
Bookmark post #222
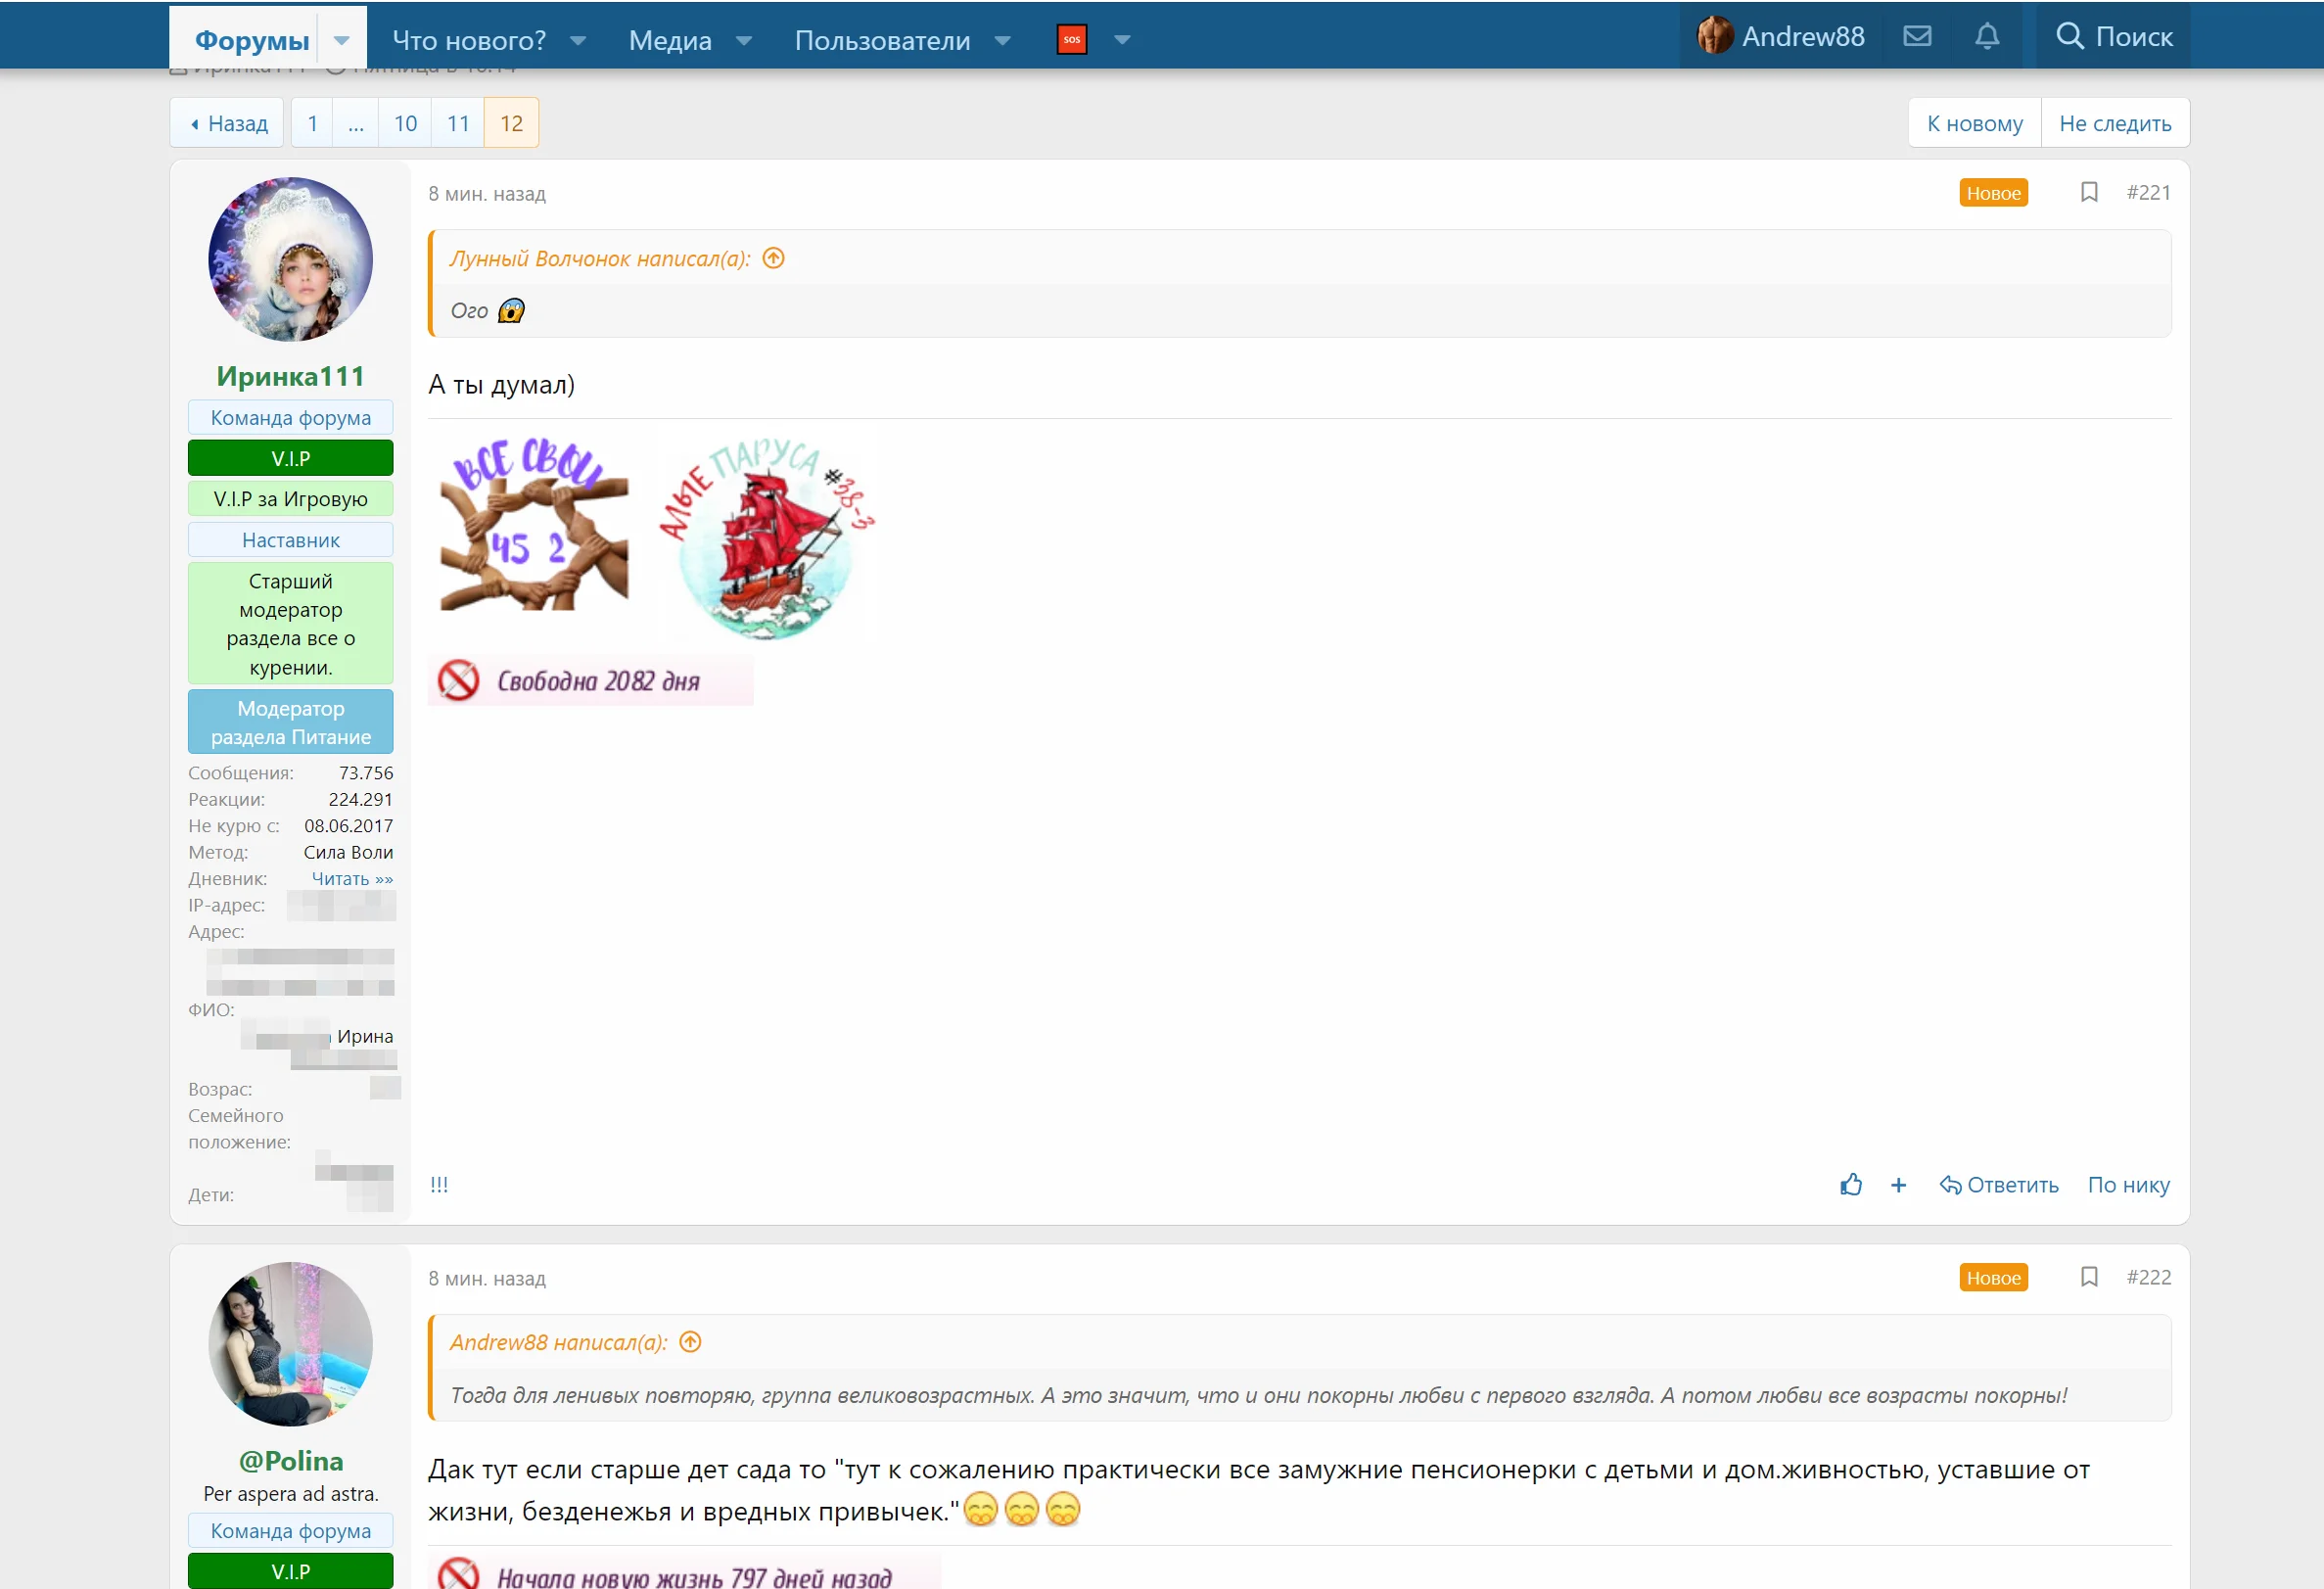point(2088,1277)
